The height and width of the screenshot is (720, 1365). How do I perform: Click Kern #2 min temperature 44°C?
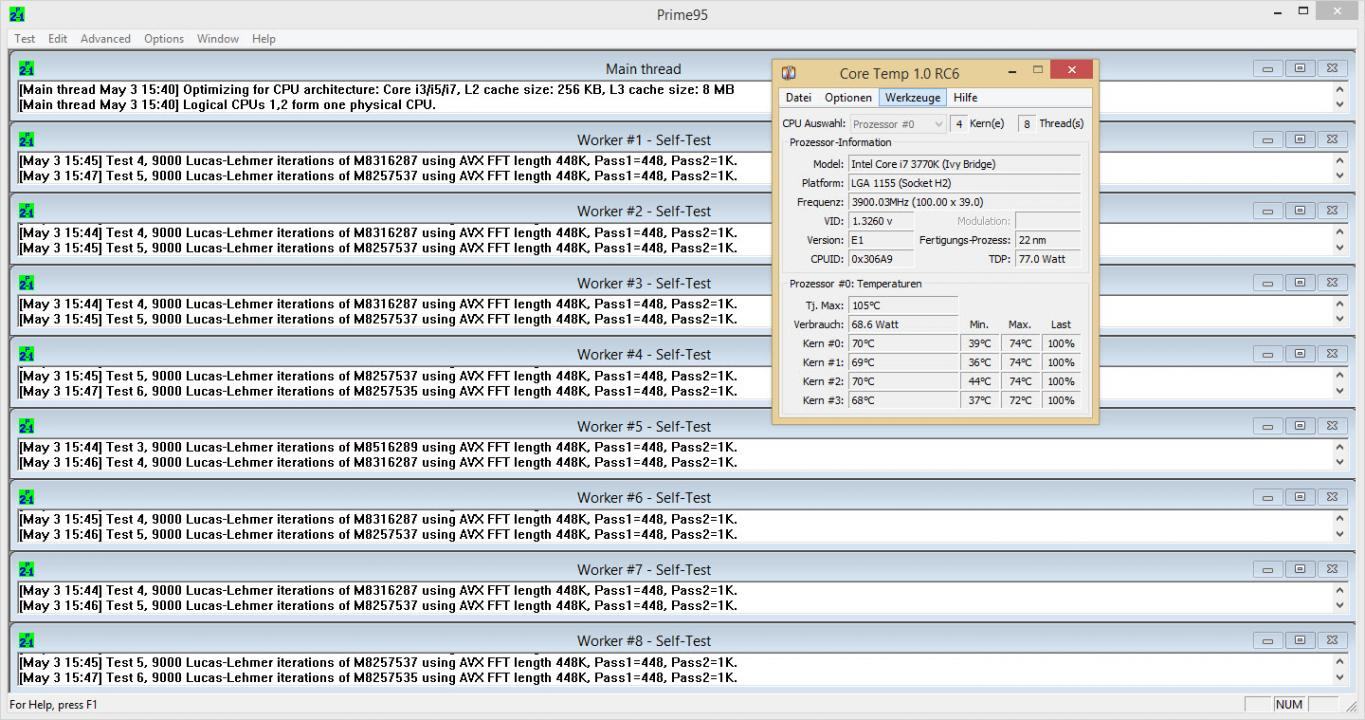click(979, 381)
